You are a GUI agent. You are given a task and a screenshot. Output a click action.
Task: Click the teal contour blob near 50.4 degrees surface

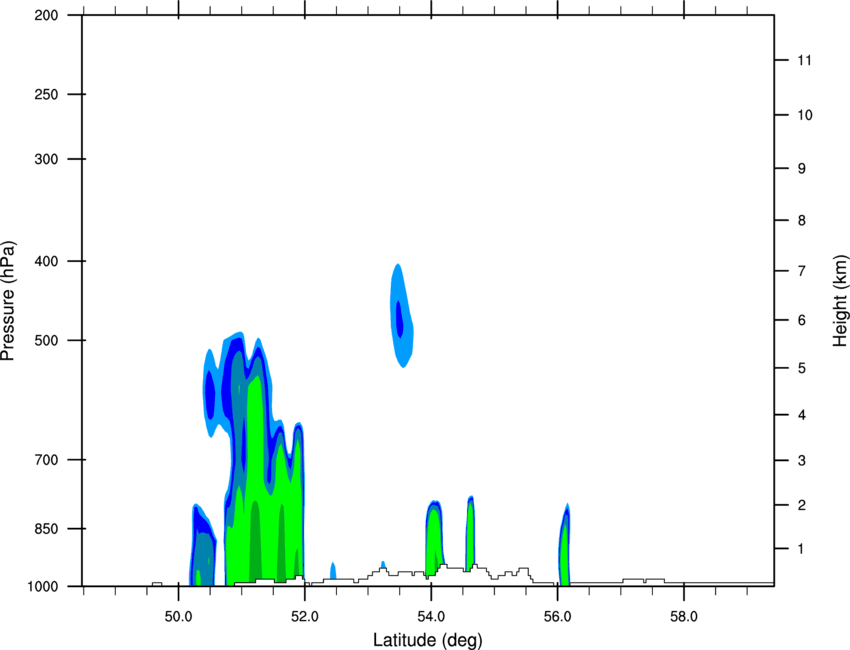click(x=203, y=558)
